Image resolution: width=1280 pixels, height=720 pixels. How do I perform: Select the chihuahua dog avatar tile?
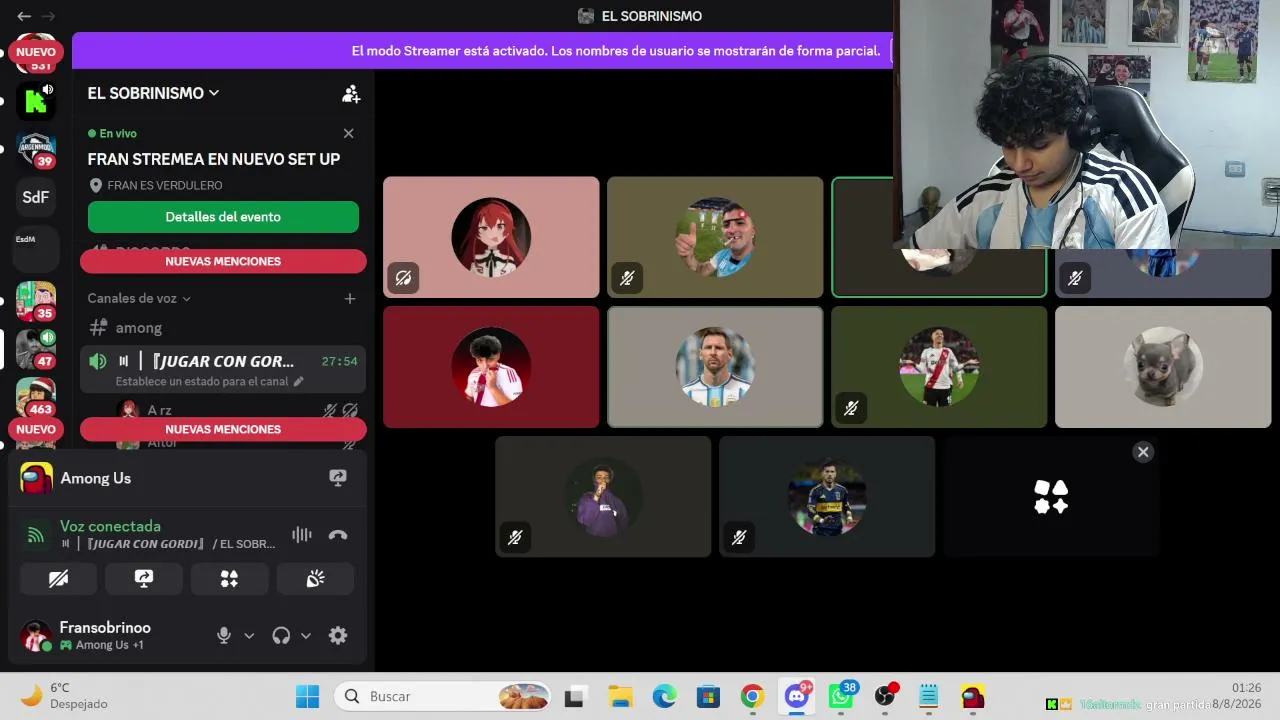tap(1163, 367)
